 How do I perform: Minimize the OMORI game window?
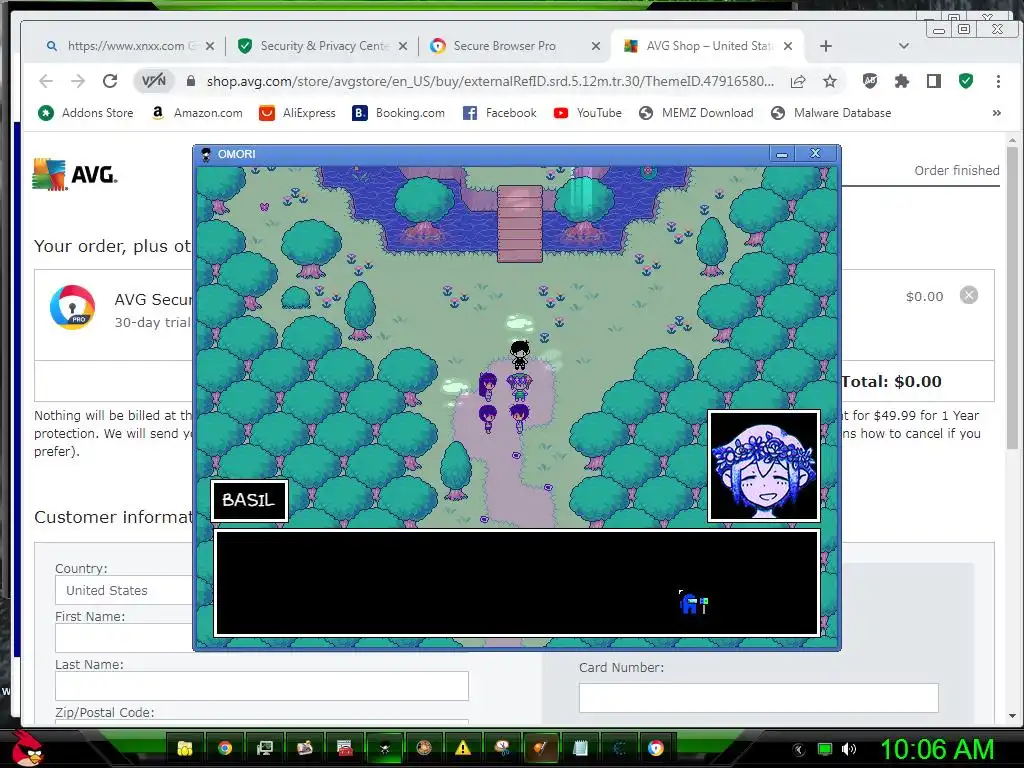[x=782, y=154]
